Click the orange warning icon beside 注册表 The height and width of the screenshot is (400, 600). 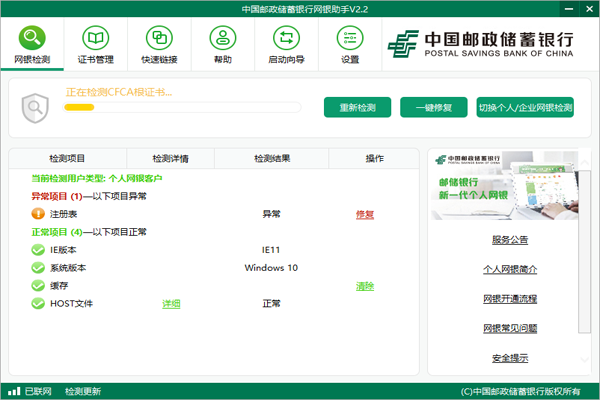click(39, 214)
